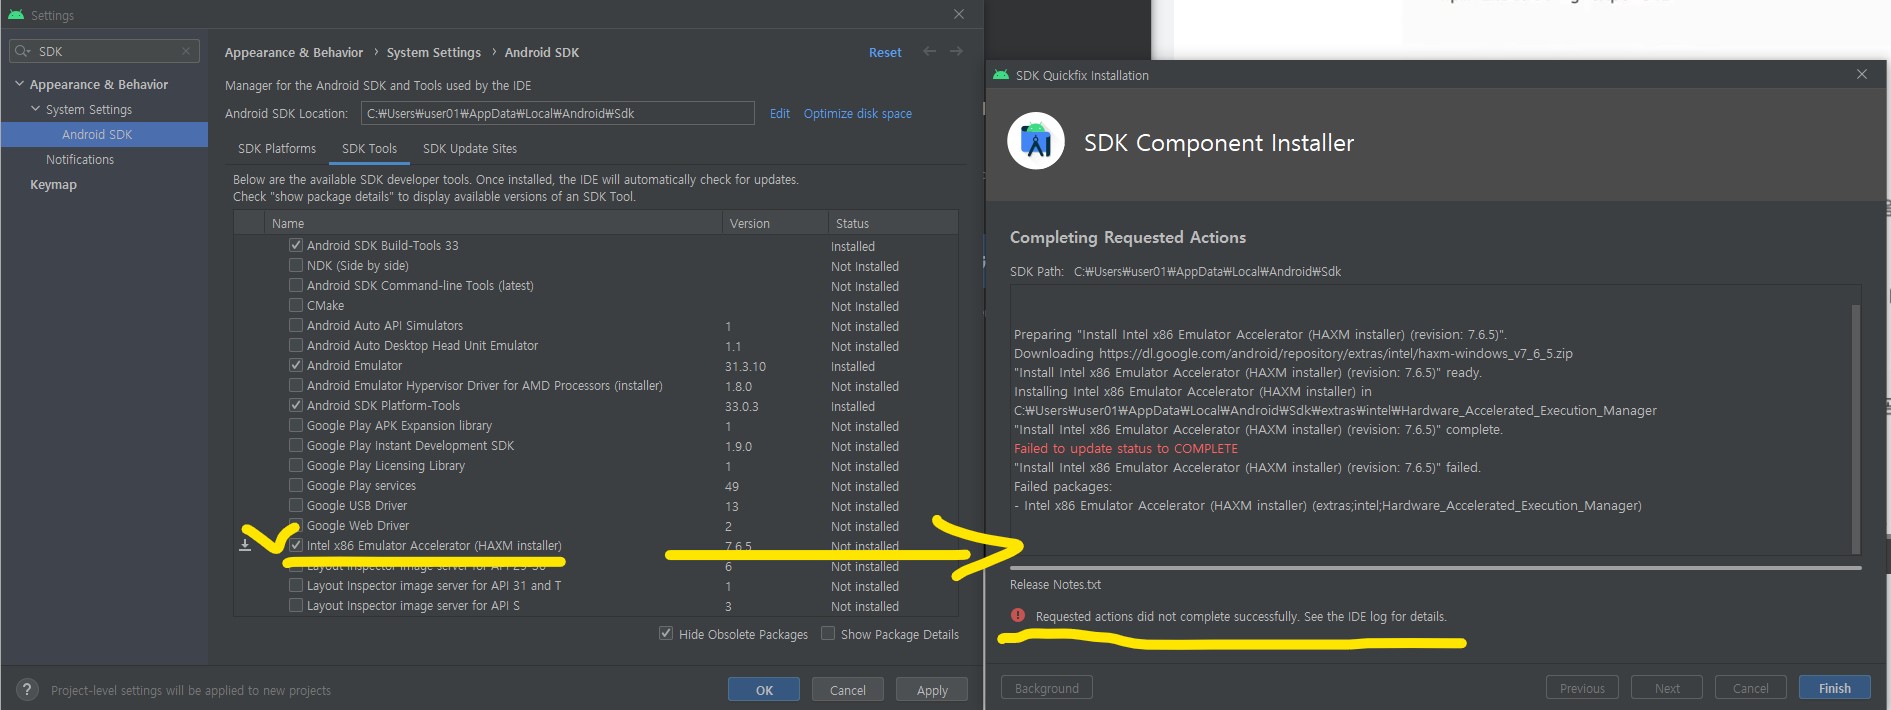This screenshot has width=1891, height=710.
Task: Check Google Play services checkbox
Action: point(296,485)
